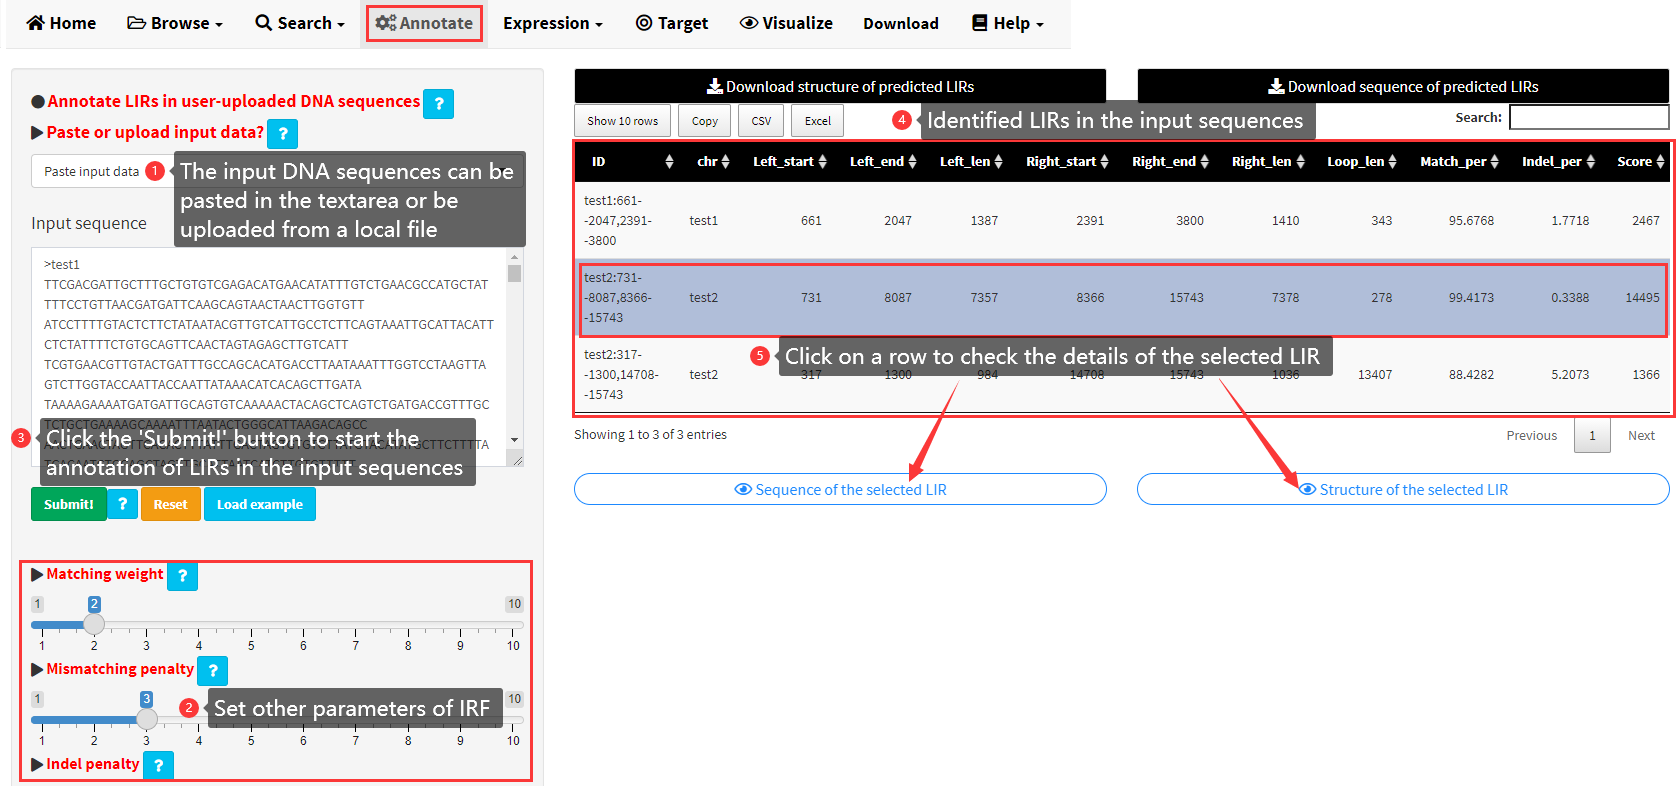Click the help icon beside Indel penalty

click(x=158, y=765)
